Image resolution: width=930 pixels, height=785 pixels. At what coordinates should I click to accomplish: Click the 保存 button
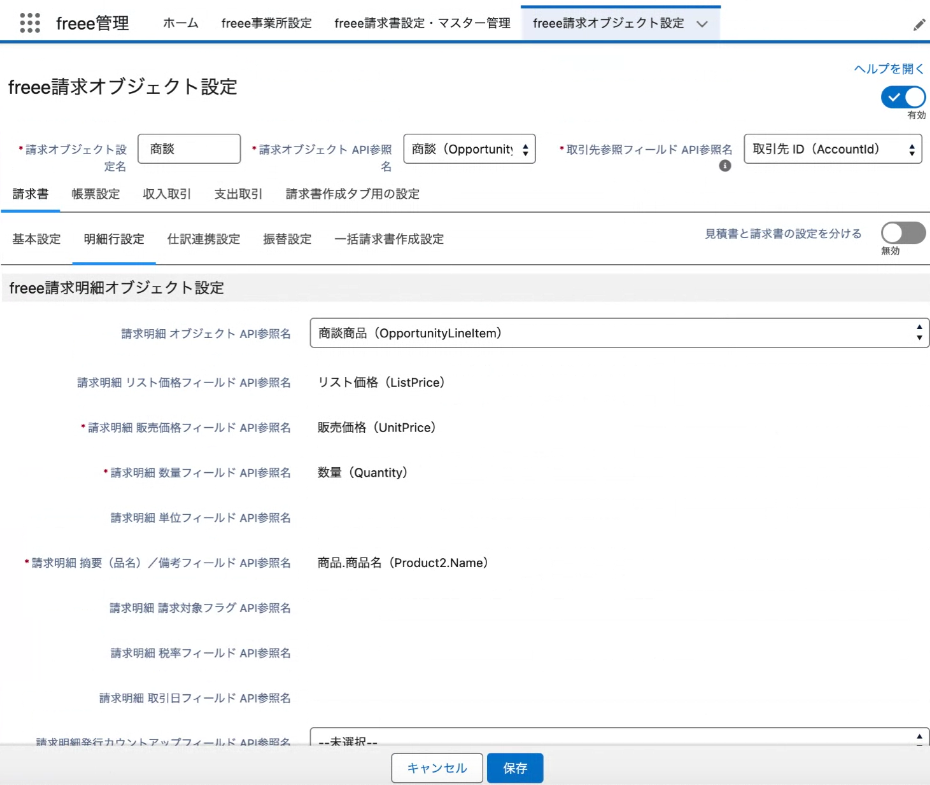(x=515, y=768)
